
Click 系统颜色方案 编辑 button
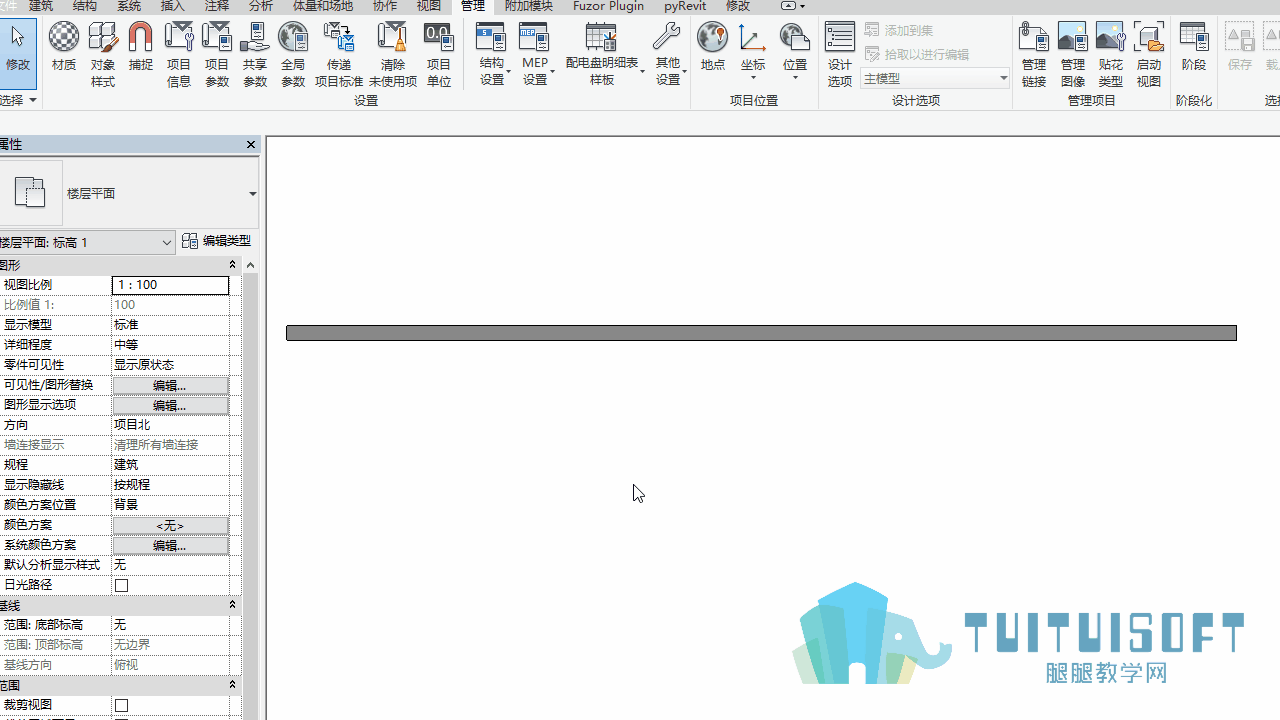pyautogui.click(x=170, y=545)
